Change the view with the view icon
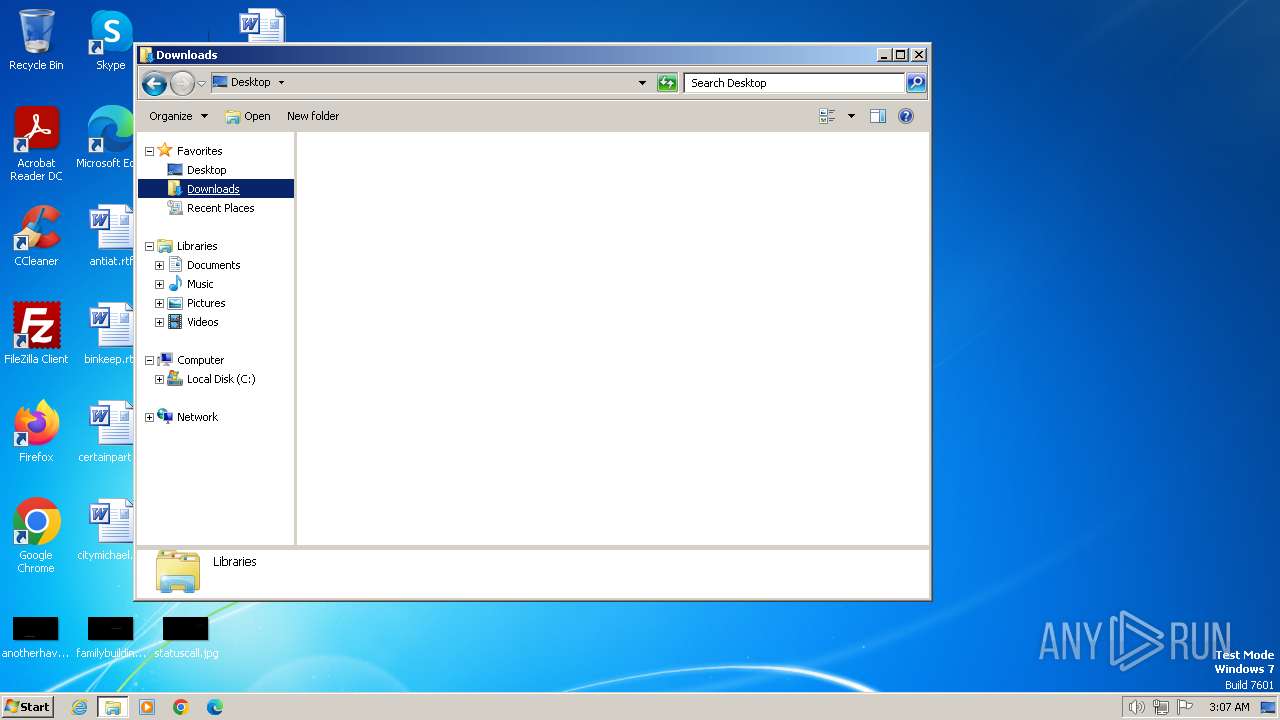Image resolution: width=1280 pixels, height=720 pixels. (827, 116)
